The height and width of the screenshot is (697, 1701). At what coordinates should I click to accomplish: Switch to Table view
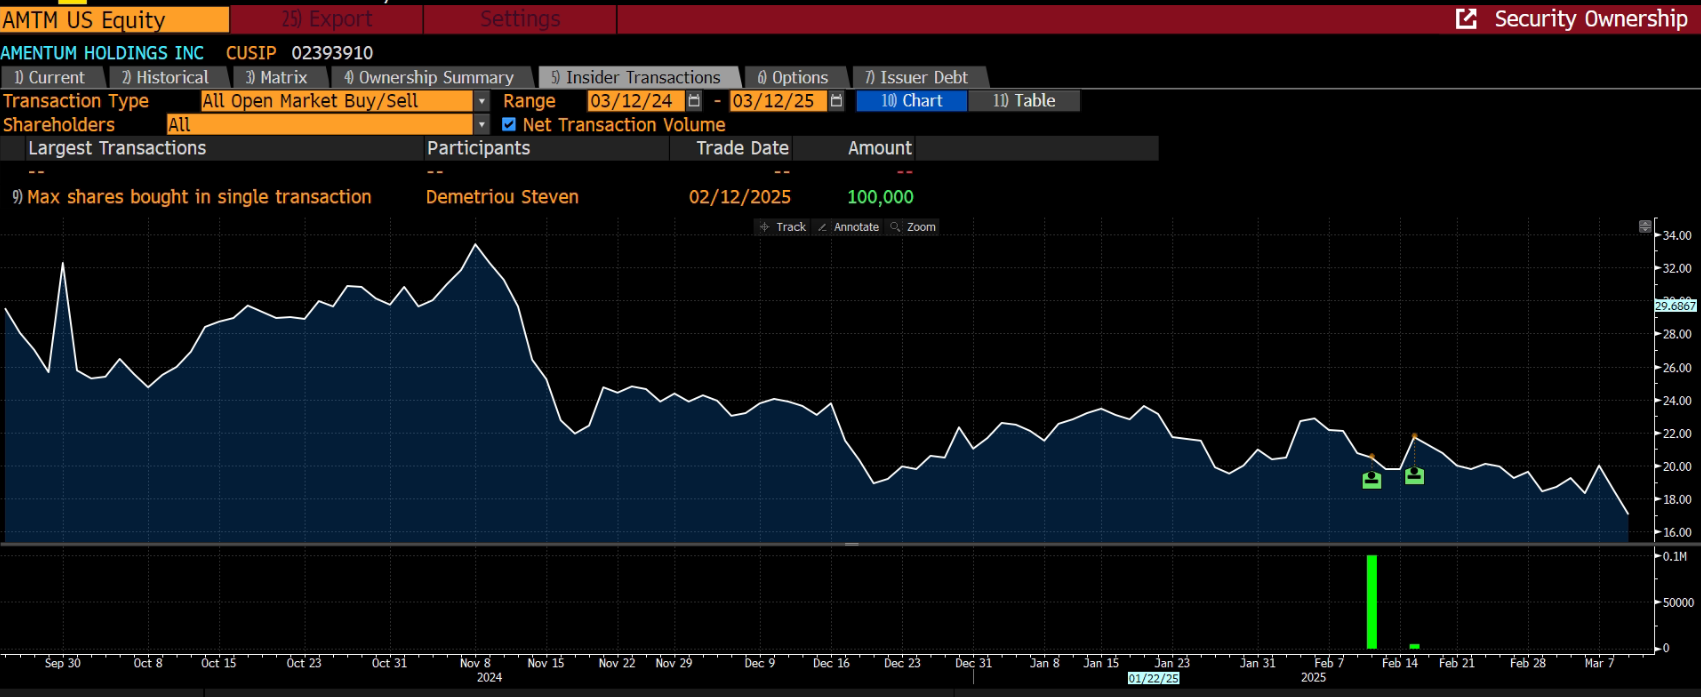tap(1024, 101)
